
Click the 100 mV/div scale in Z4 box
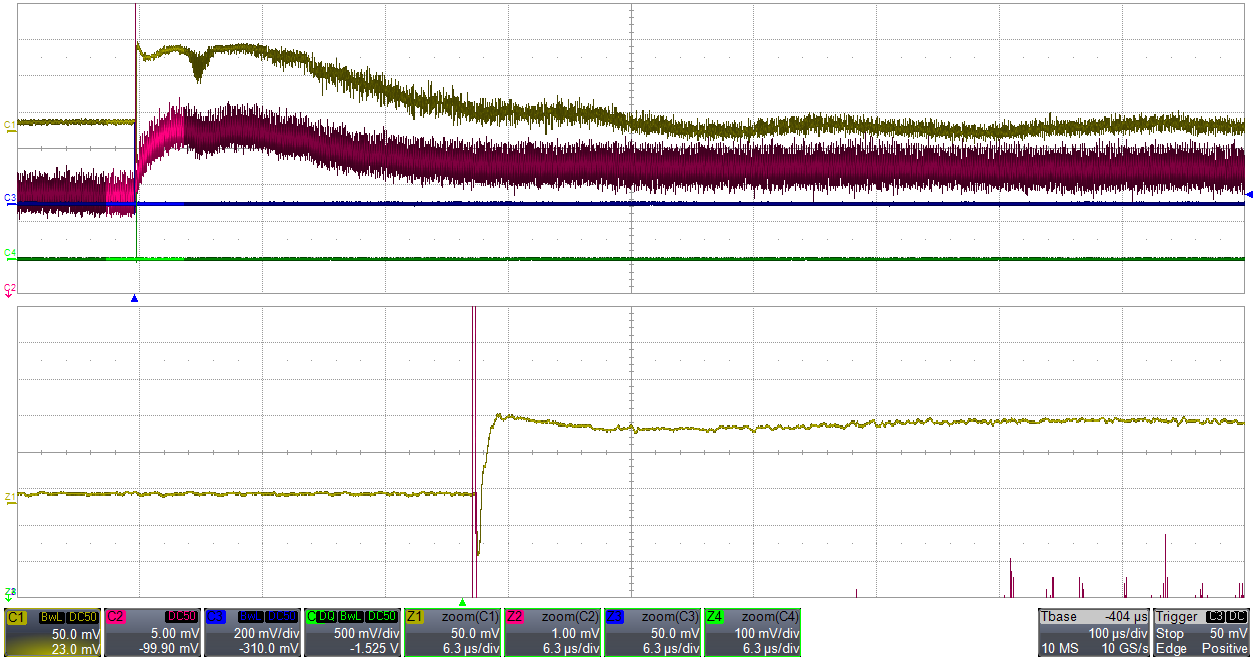[768, 633]
